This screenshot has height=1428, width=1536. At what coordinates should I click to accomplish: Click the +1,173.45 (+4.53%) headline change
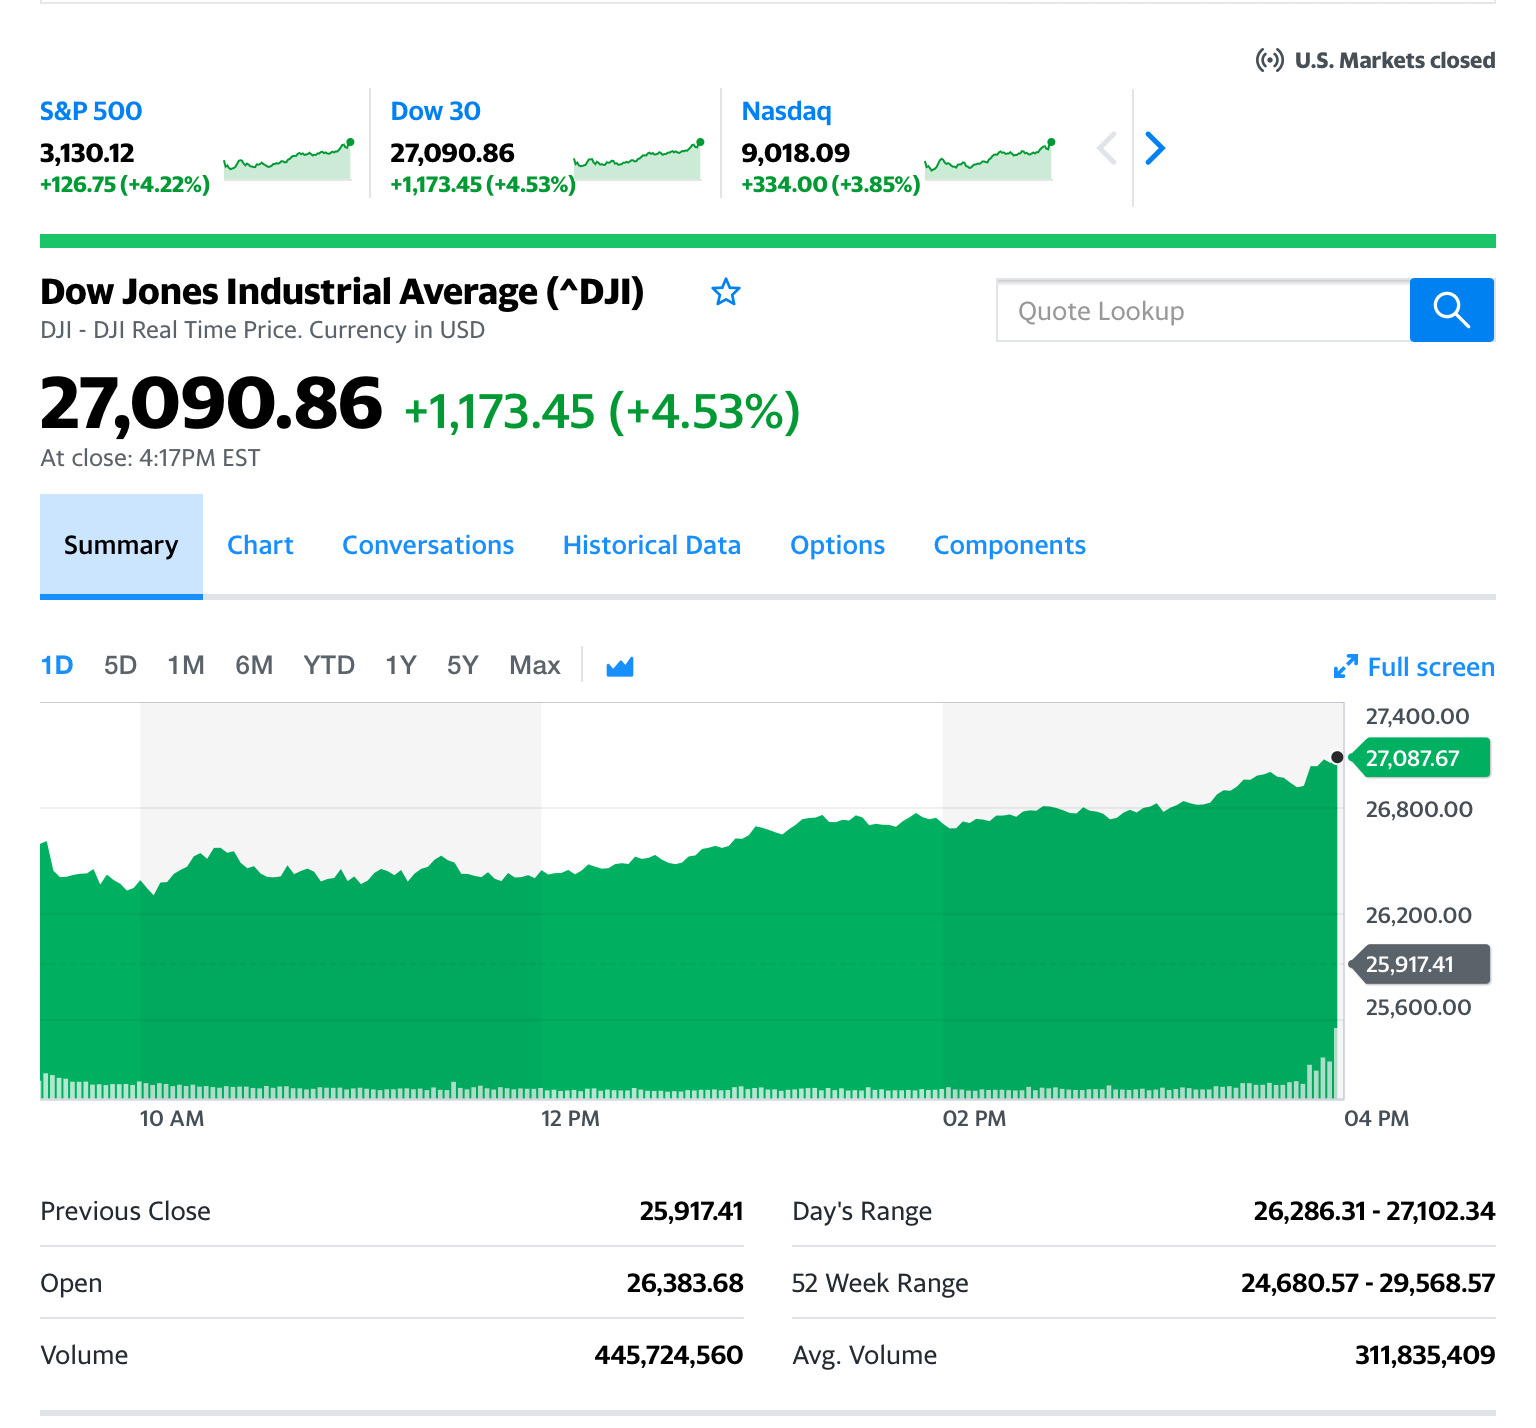click(602, 411)
